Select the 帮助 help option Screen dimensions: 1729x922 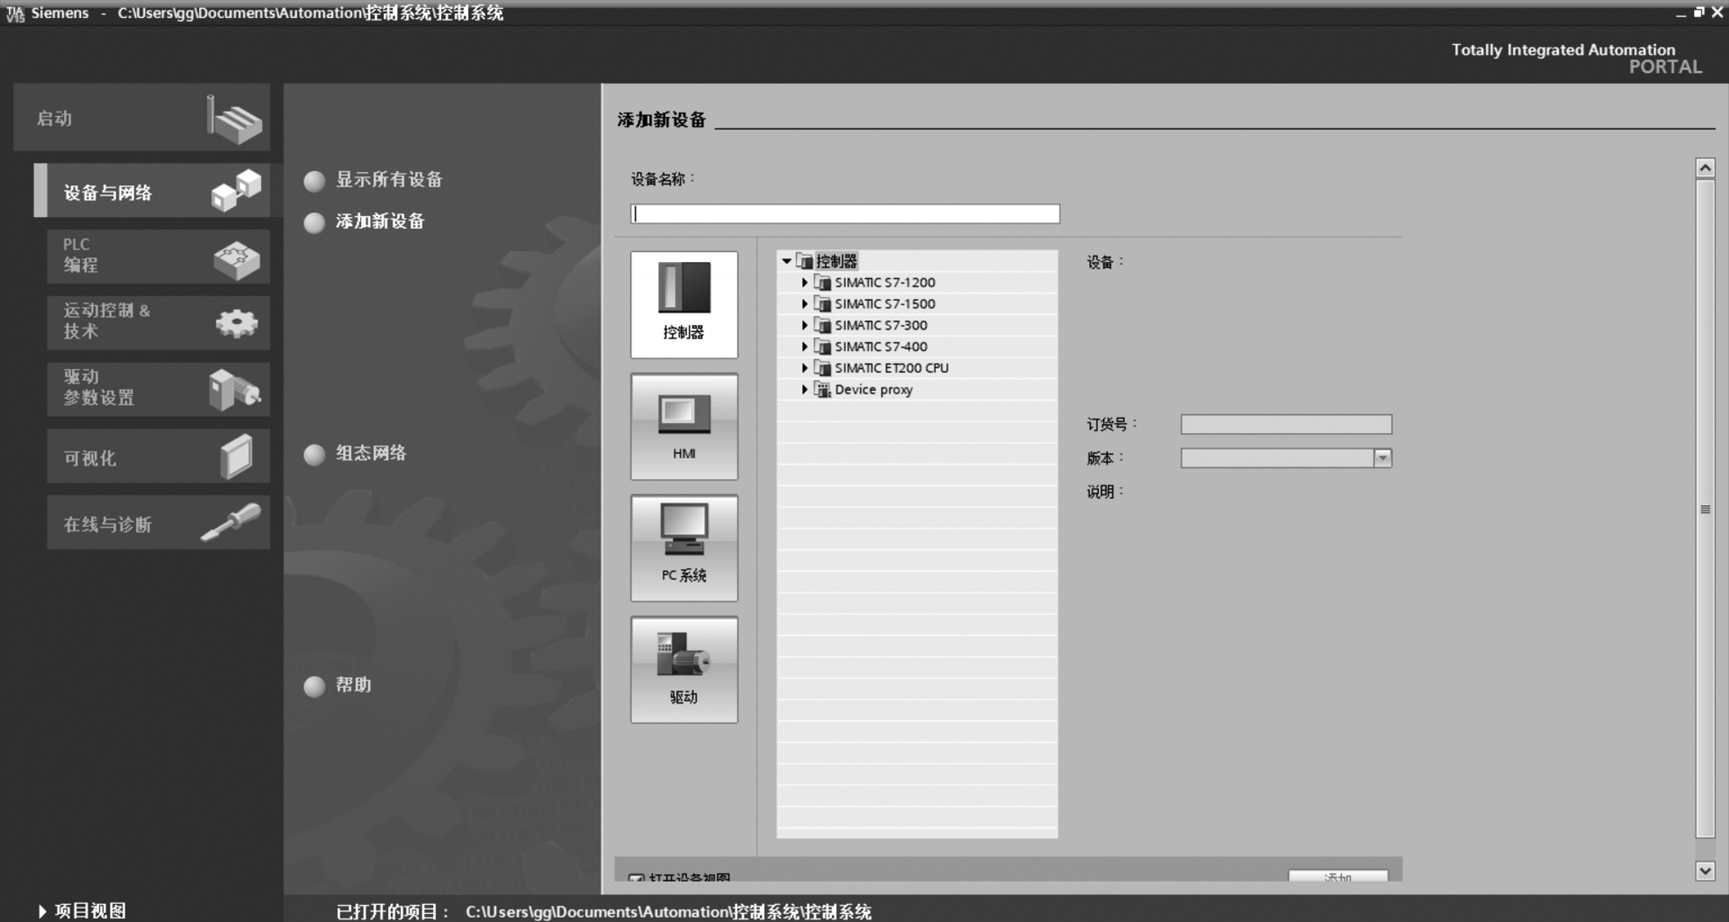point(338,685)
